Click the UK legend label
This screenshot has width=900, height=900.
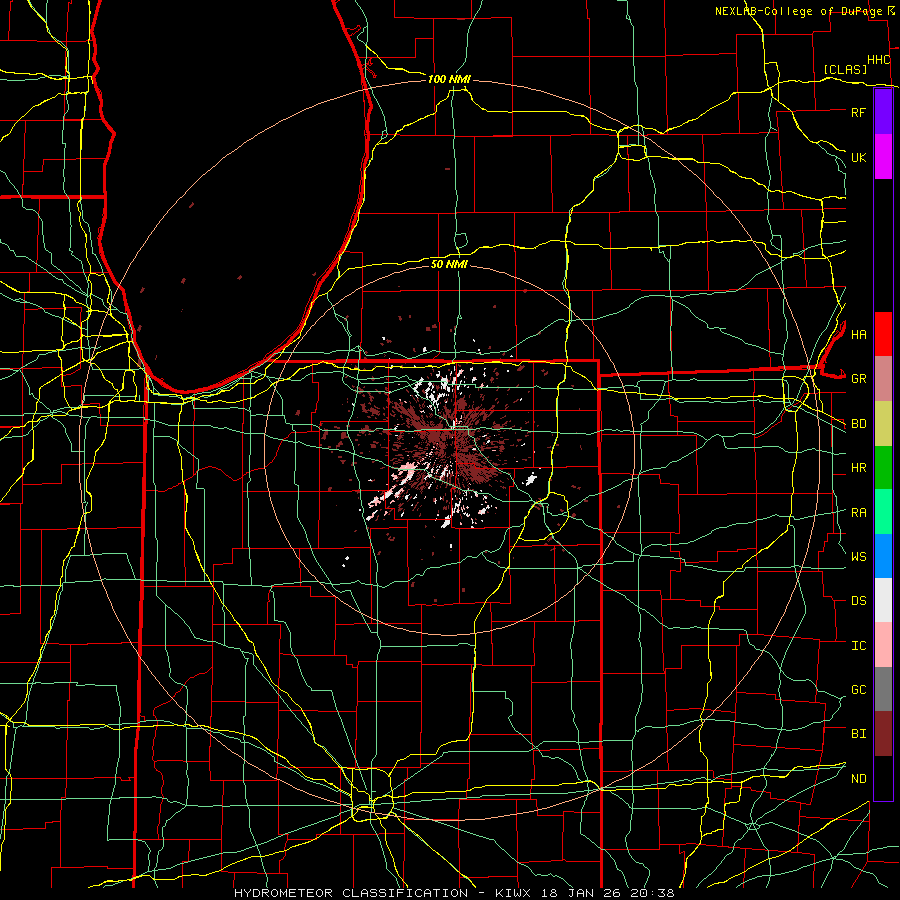(858, 157)
